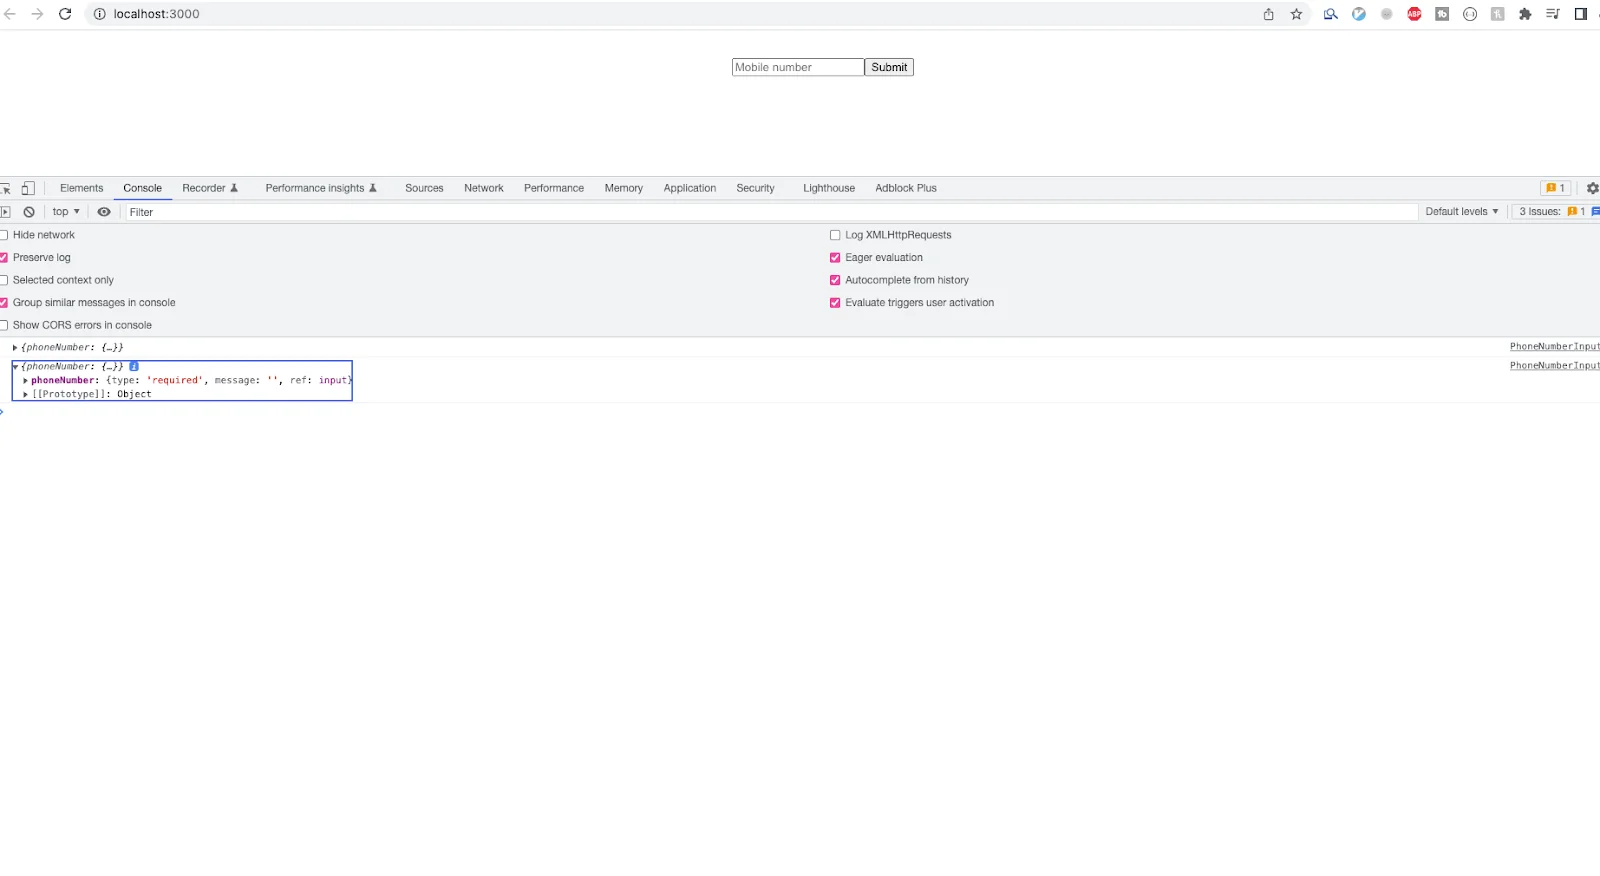
Task: Create a live expression with eye icon
Action: (104, 212)
